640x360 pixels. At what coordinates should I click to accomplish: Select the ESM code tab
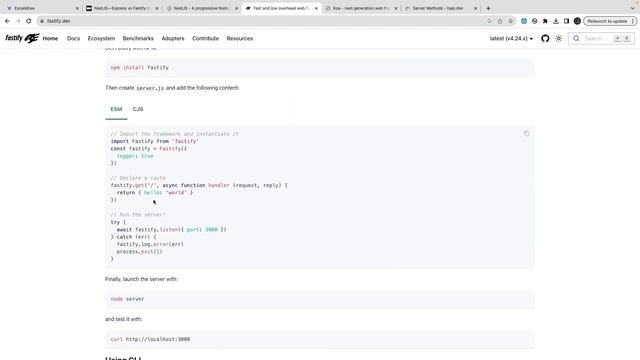pyautogui.click(x=116, y=109)
